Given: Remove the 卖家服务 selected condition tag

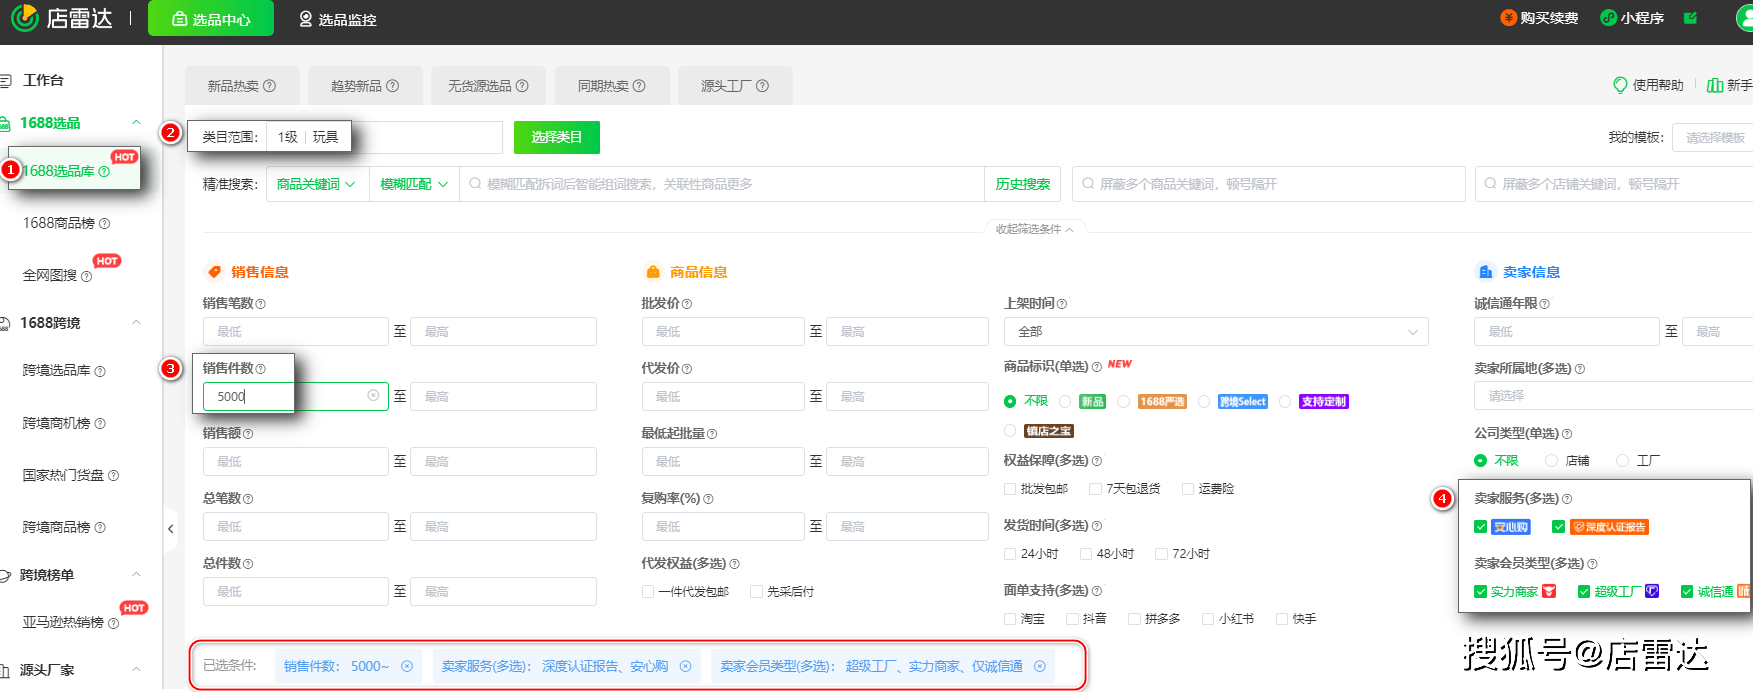Looking at the screenshot, I should (685, 666).
